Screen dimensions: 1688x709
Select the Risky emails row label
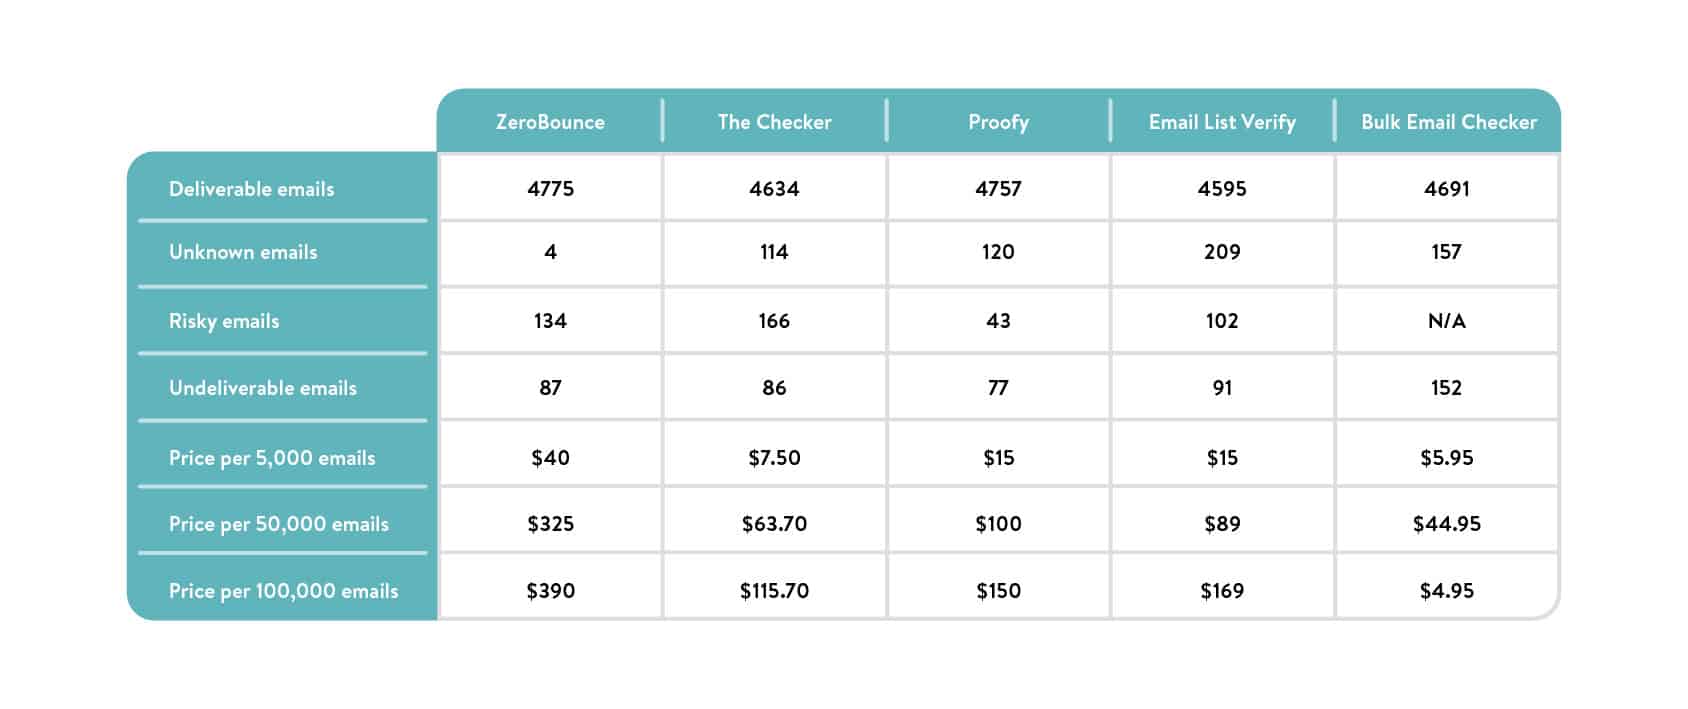pos(224,321)
